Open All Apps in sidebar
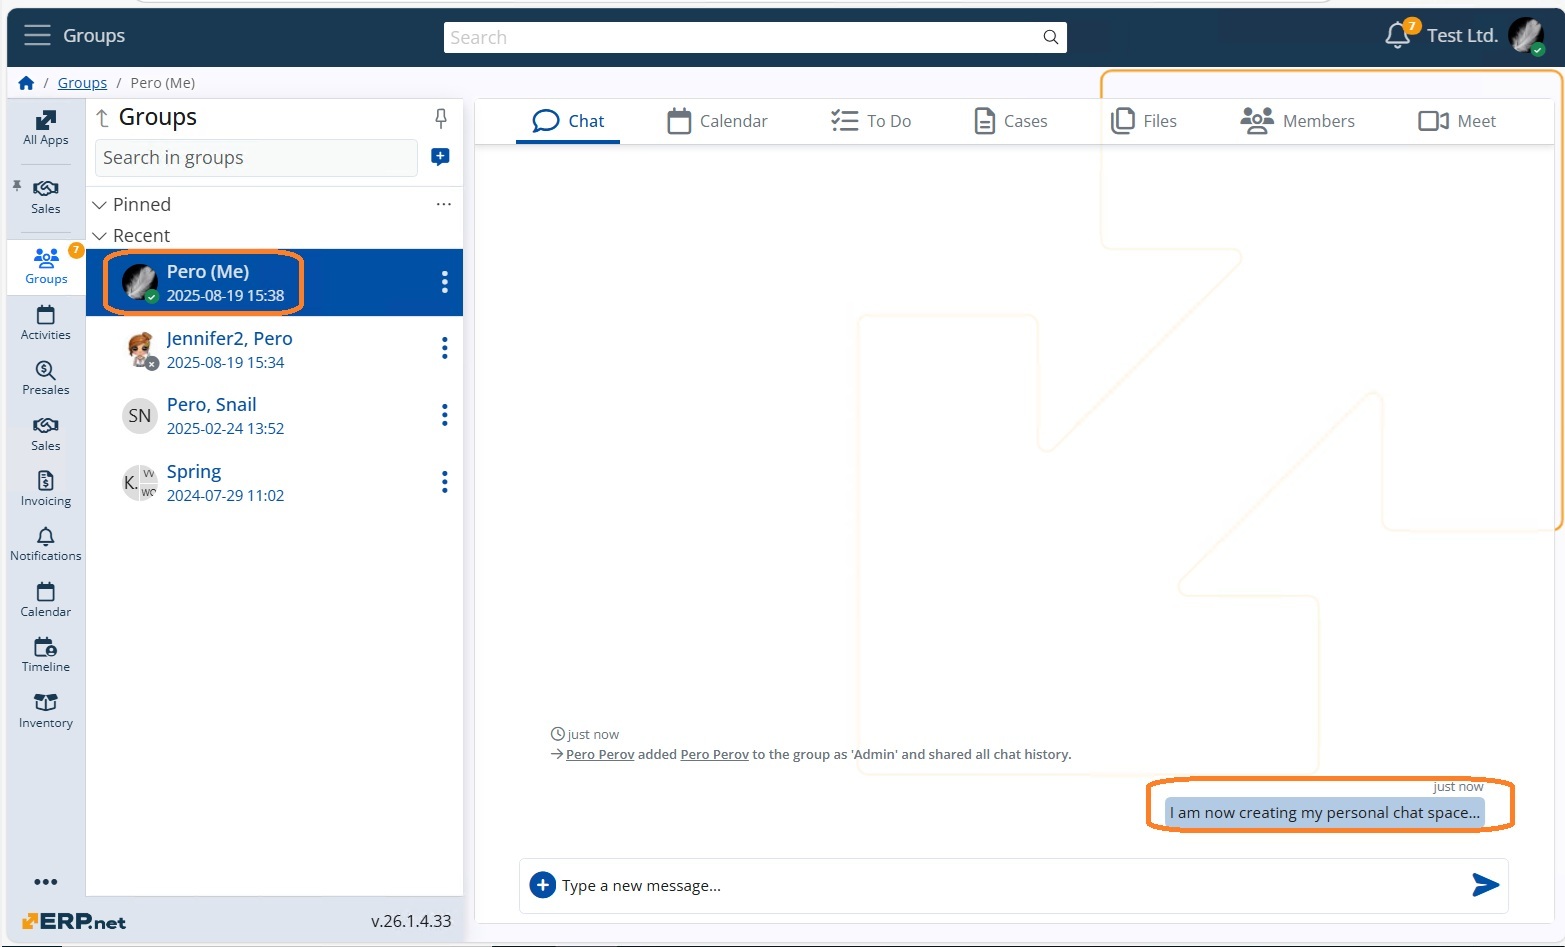Screen dimensions: 1565x947 pos(46,128)
